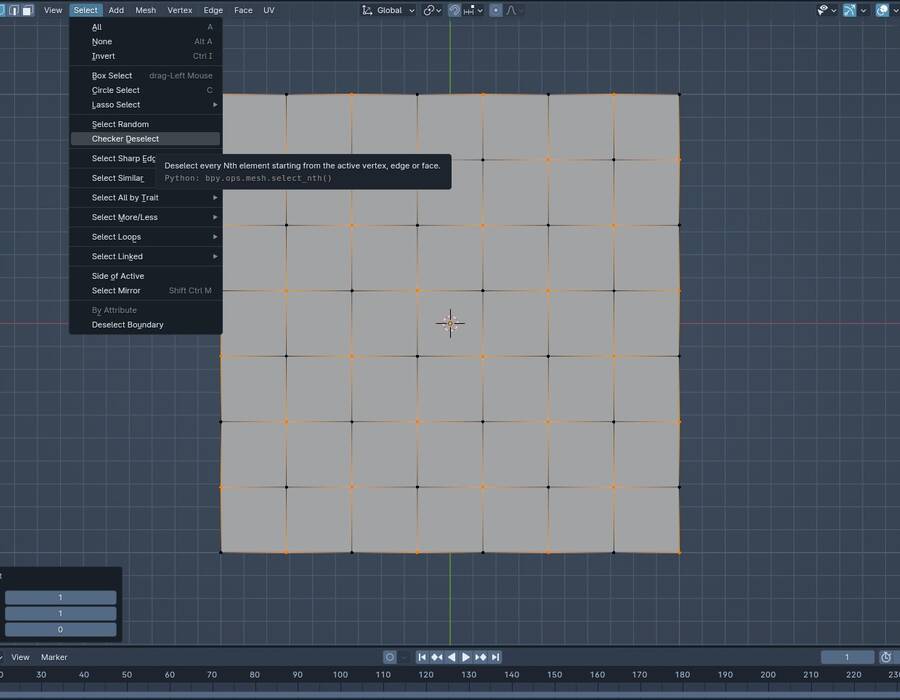Jump to the previous keyframe
Image resolution: width=900 pixels, height=700 pixels.
point(437,657)
